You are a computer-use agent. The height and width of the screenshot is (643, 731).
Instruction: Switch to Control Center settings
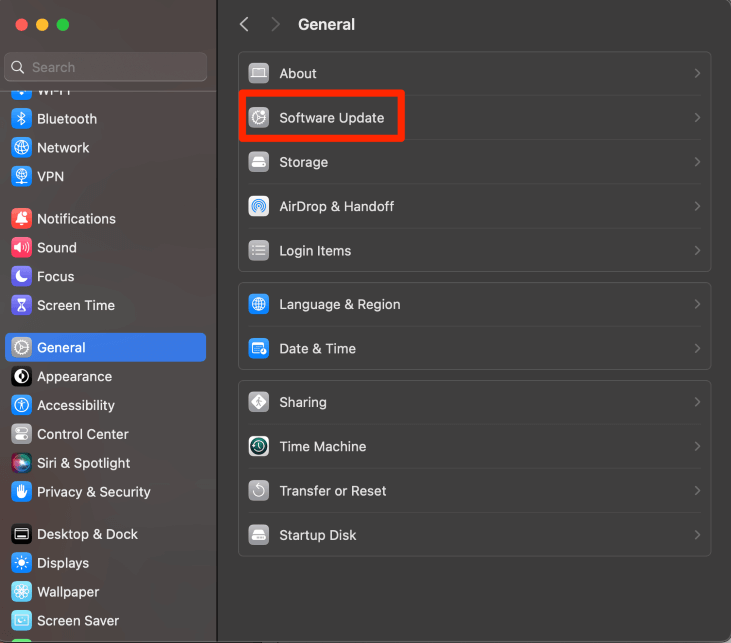pyautogui.click(x=82, y=434)
